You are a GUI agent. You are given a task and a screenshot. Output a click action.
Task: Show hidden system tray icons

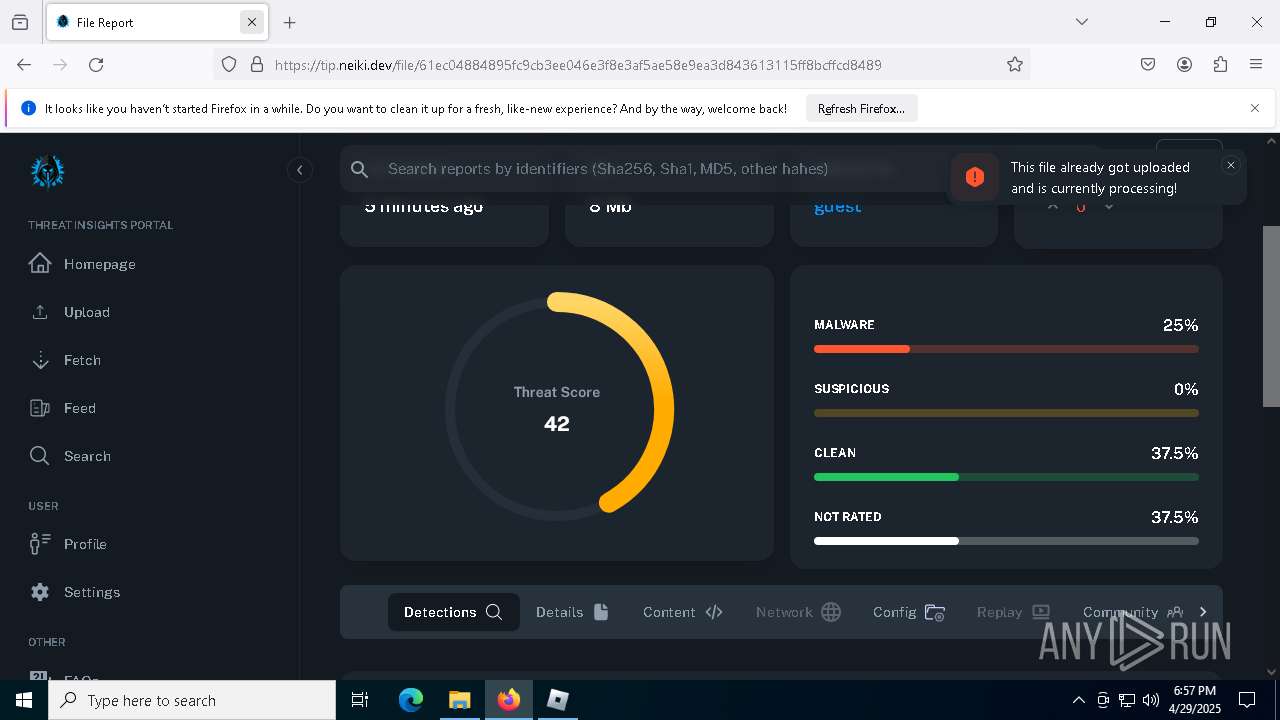pos(1078,700)
